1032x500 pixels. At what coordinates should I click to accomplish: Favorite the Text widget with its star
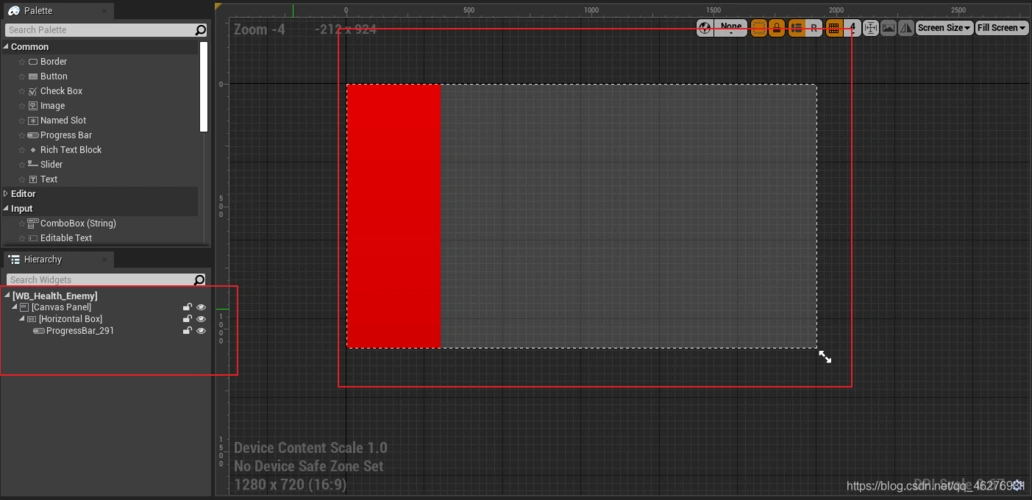22,179
